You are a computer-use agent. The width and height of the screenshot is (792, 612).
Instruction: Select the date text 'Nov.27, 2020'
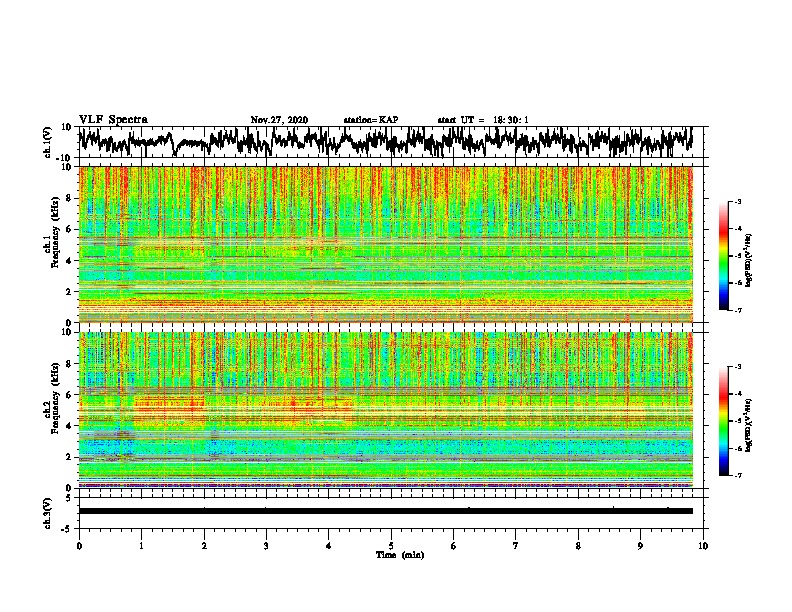(x=279, y=120)
